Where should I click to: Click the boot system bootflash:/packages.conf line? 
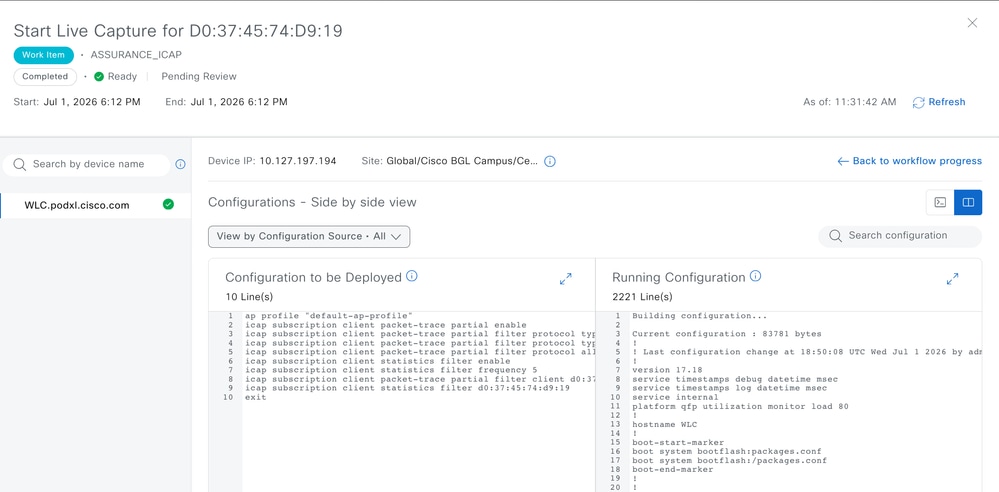(x=729, y=461)
